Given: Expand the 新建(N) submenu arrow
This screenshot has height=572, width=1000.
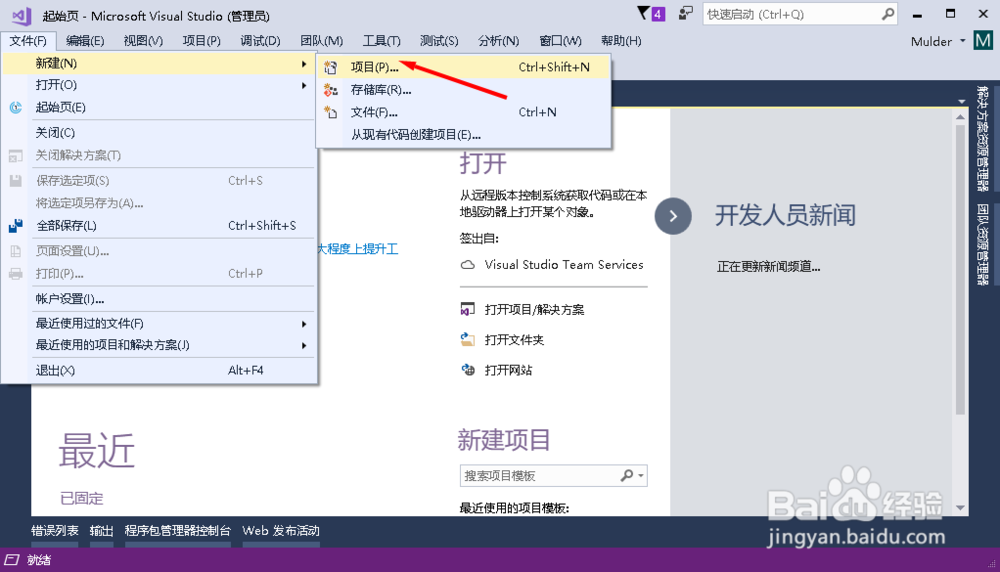Looking at the screenshot, I should tap(304, 64).
